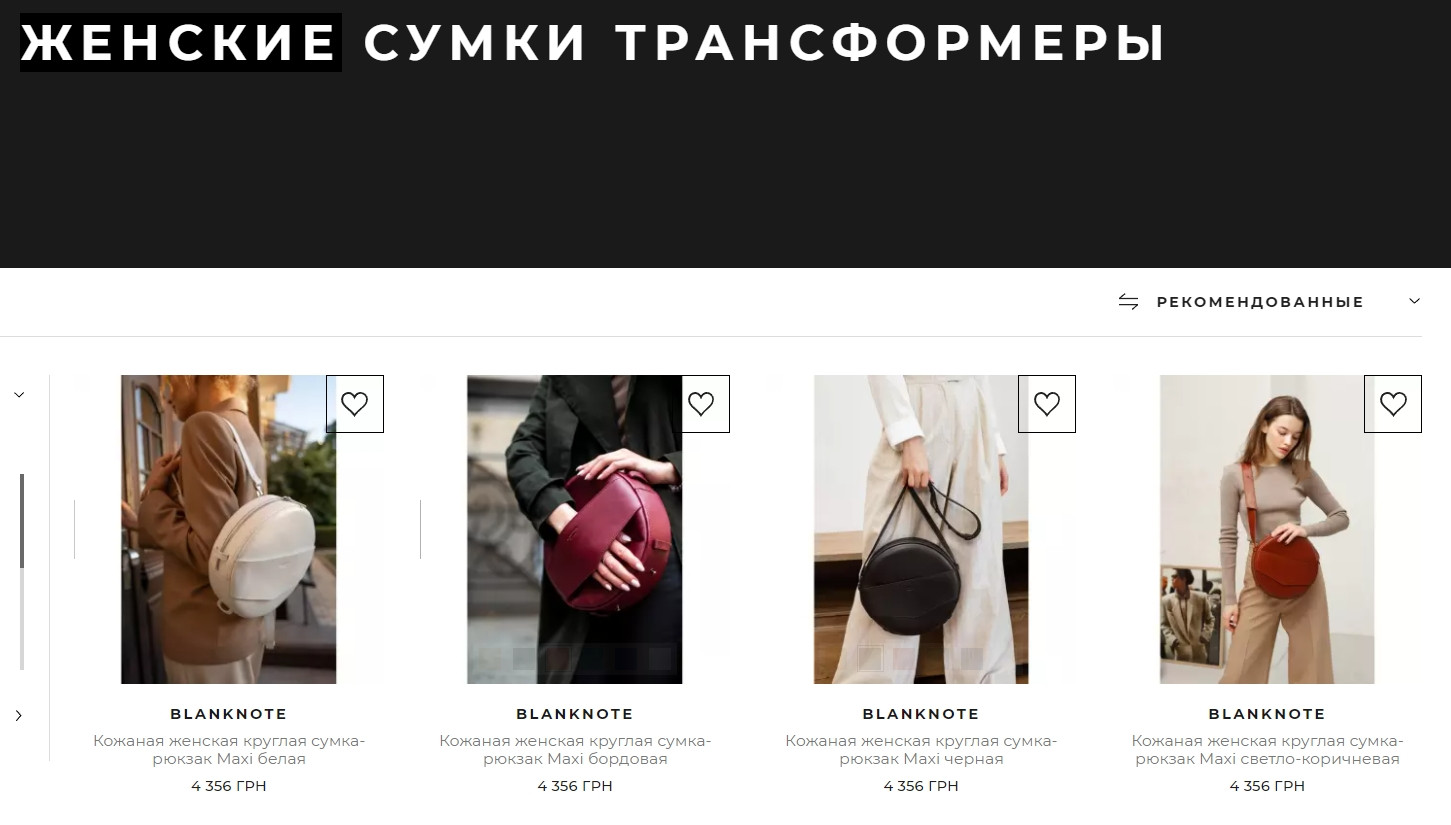Screen dimensions: 1451x825
Task: Toggle favorite heart on the black Maxi bag
Action: click(1047, 404)
